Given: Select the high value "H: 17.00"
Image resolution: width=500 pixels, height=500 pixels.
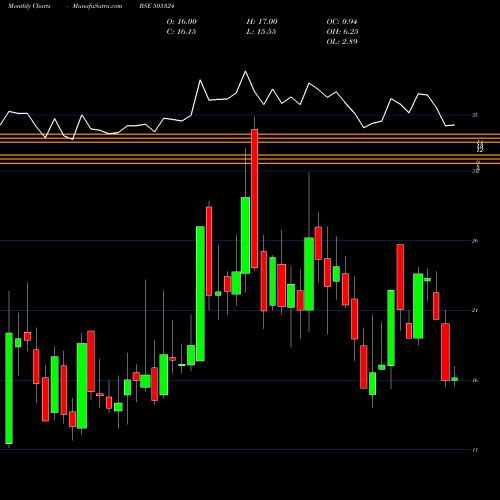Looking at the screenshot, I should pyautogui.click(x=262, y=22).
